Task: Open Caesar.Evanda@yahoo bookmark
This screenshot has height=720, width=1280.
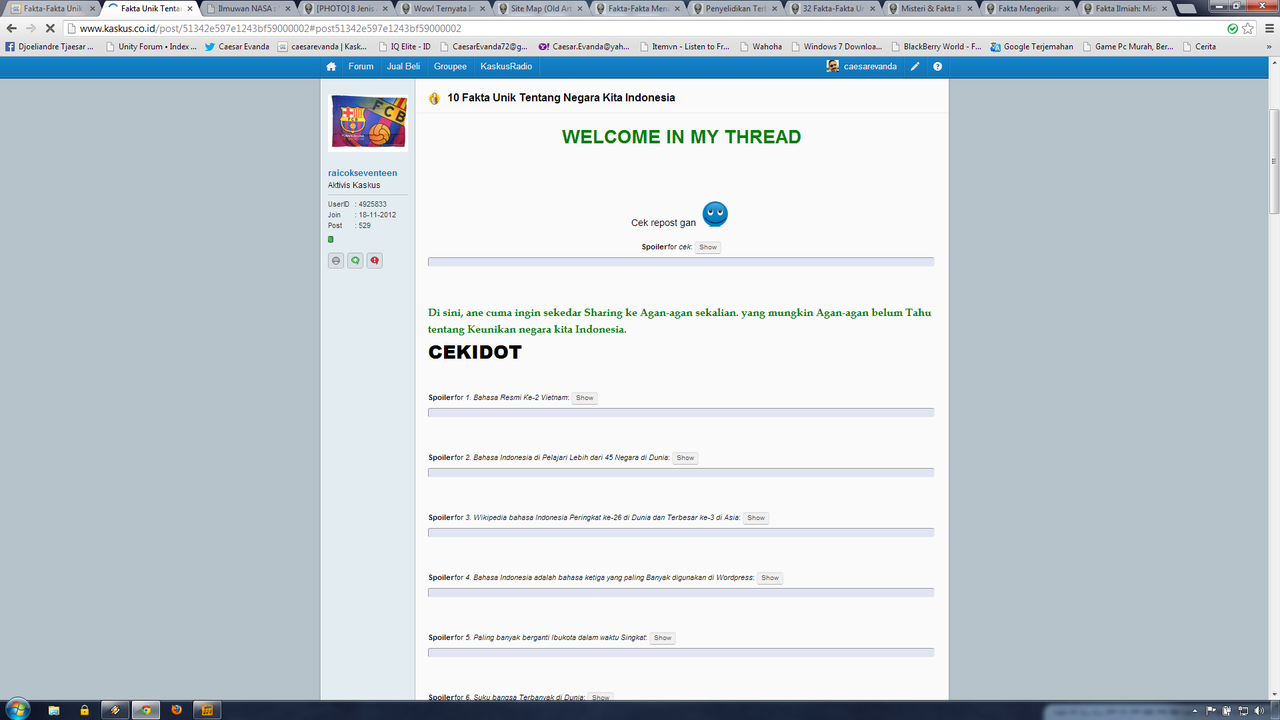Action: (x=584, y=46)
